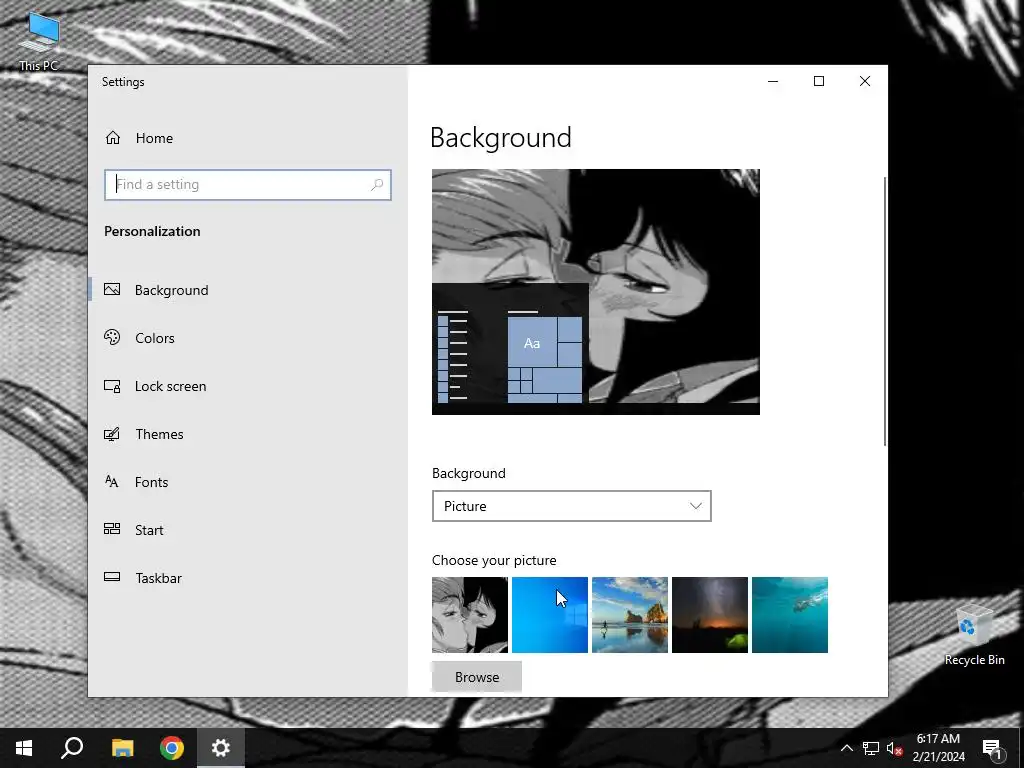Open the Start personalization section
This screenshot has height=768, width=1024.
pos(149,530)
